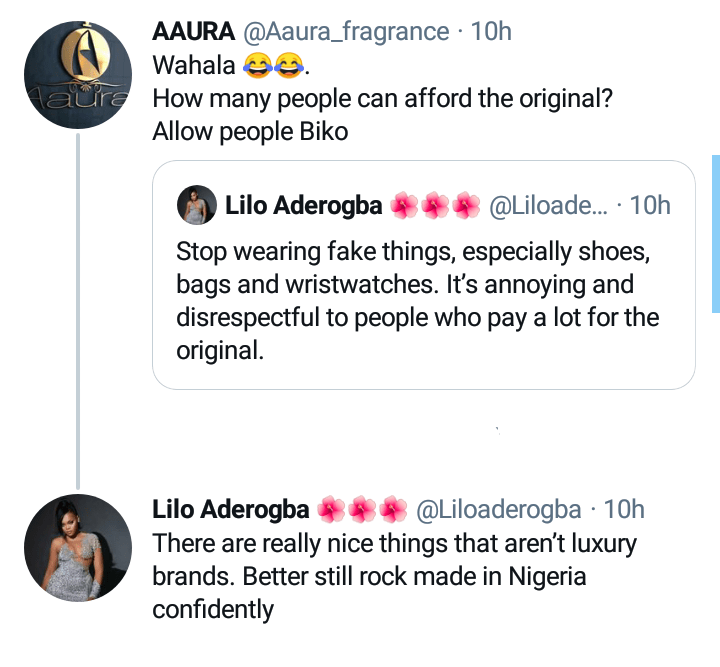720x667 pixels.
Task: Click the @Aaura_fragrance handle
Action: (346, 32)
